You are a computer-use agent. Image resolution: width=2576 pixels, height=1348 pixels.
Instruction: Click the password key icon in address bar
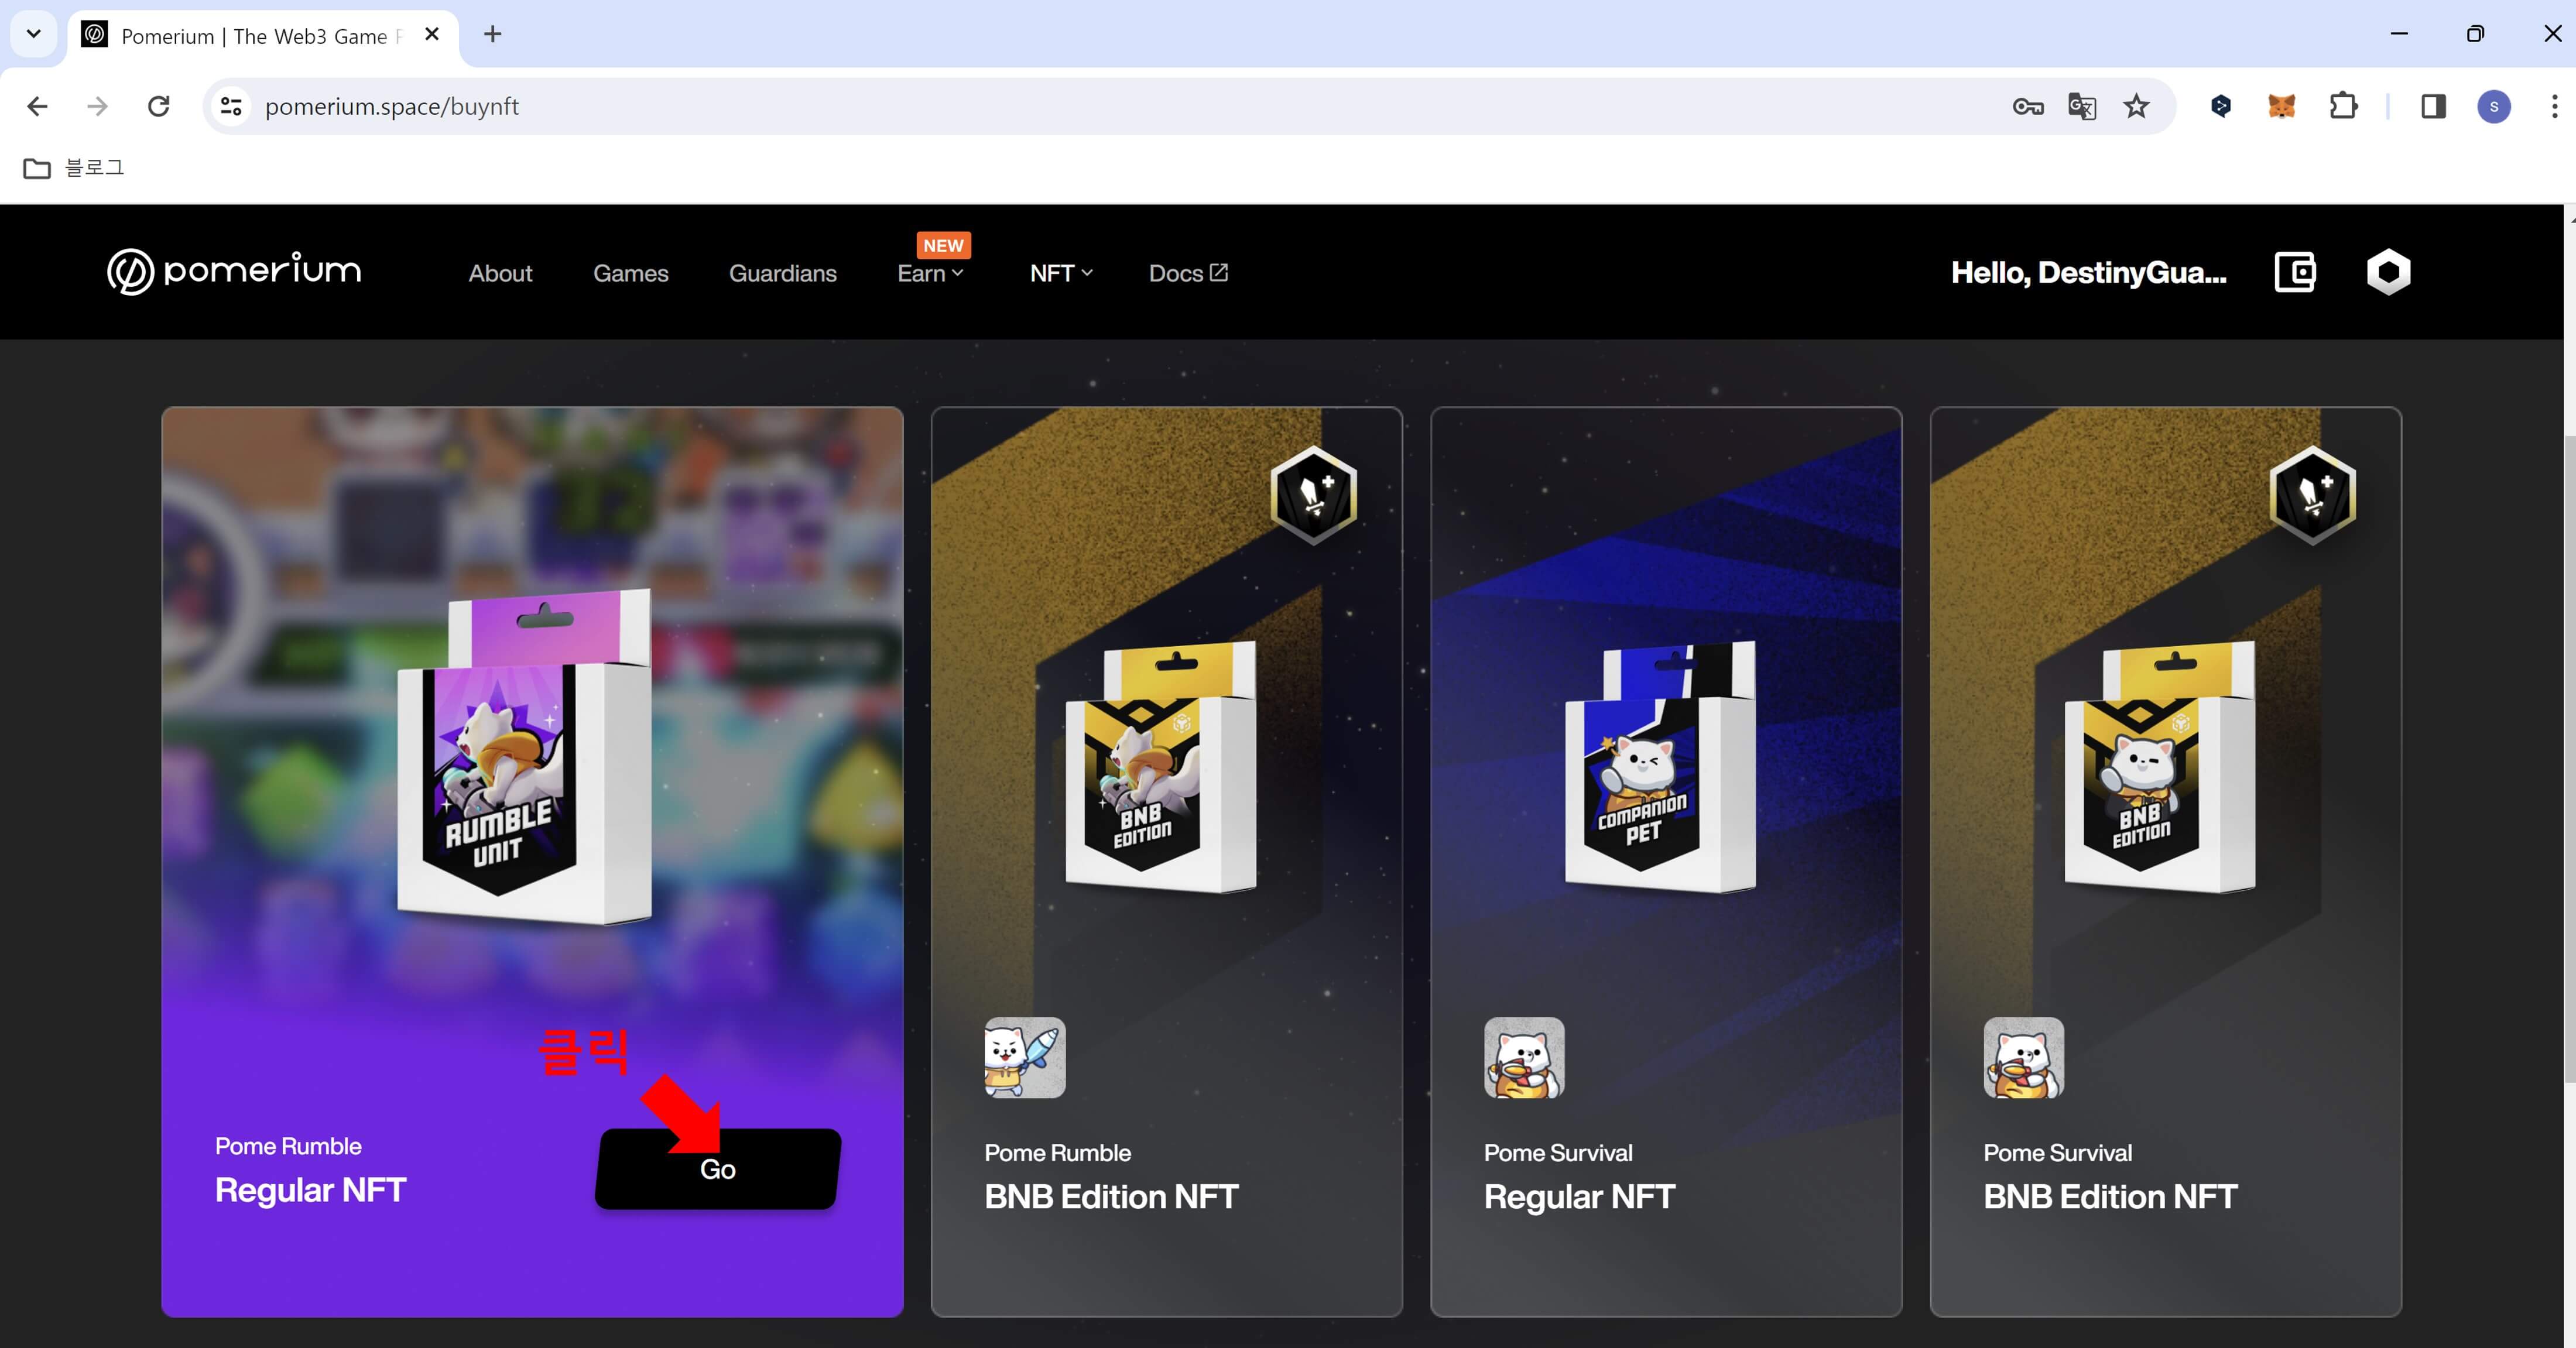pos(2027,106)
